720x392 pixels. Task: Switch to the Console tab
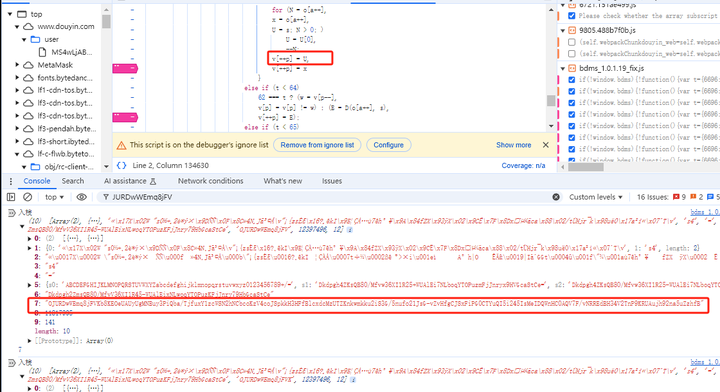(37, 181)
